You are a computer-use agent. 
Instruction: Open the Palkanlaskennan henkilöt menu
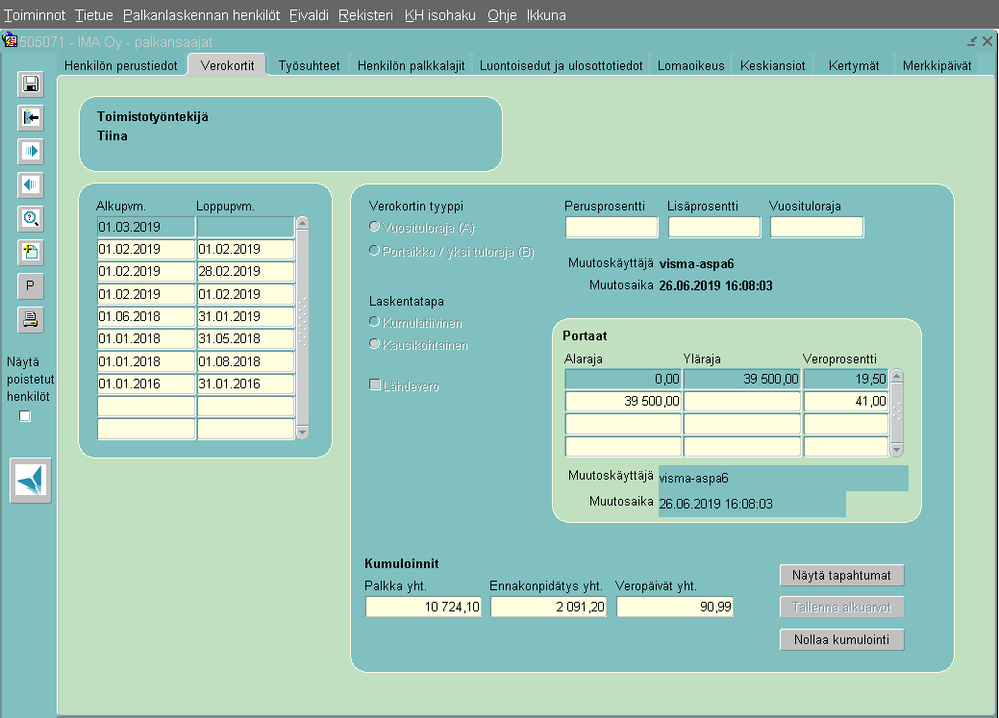201,15
